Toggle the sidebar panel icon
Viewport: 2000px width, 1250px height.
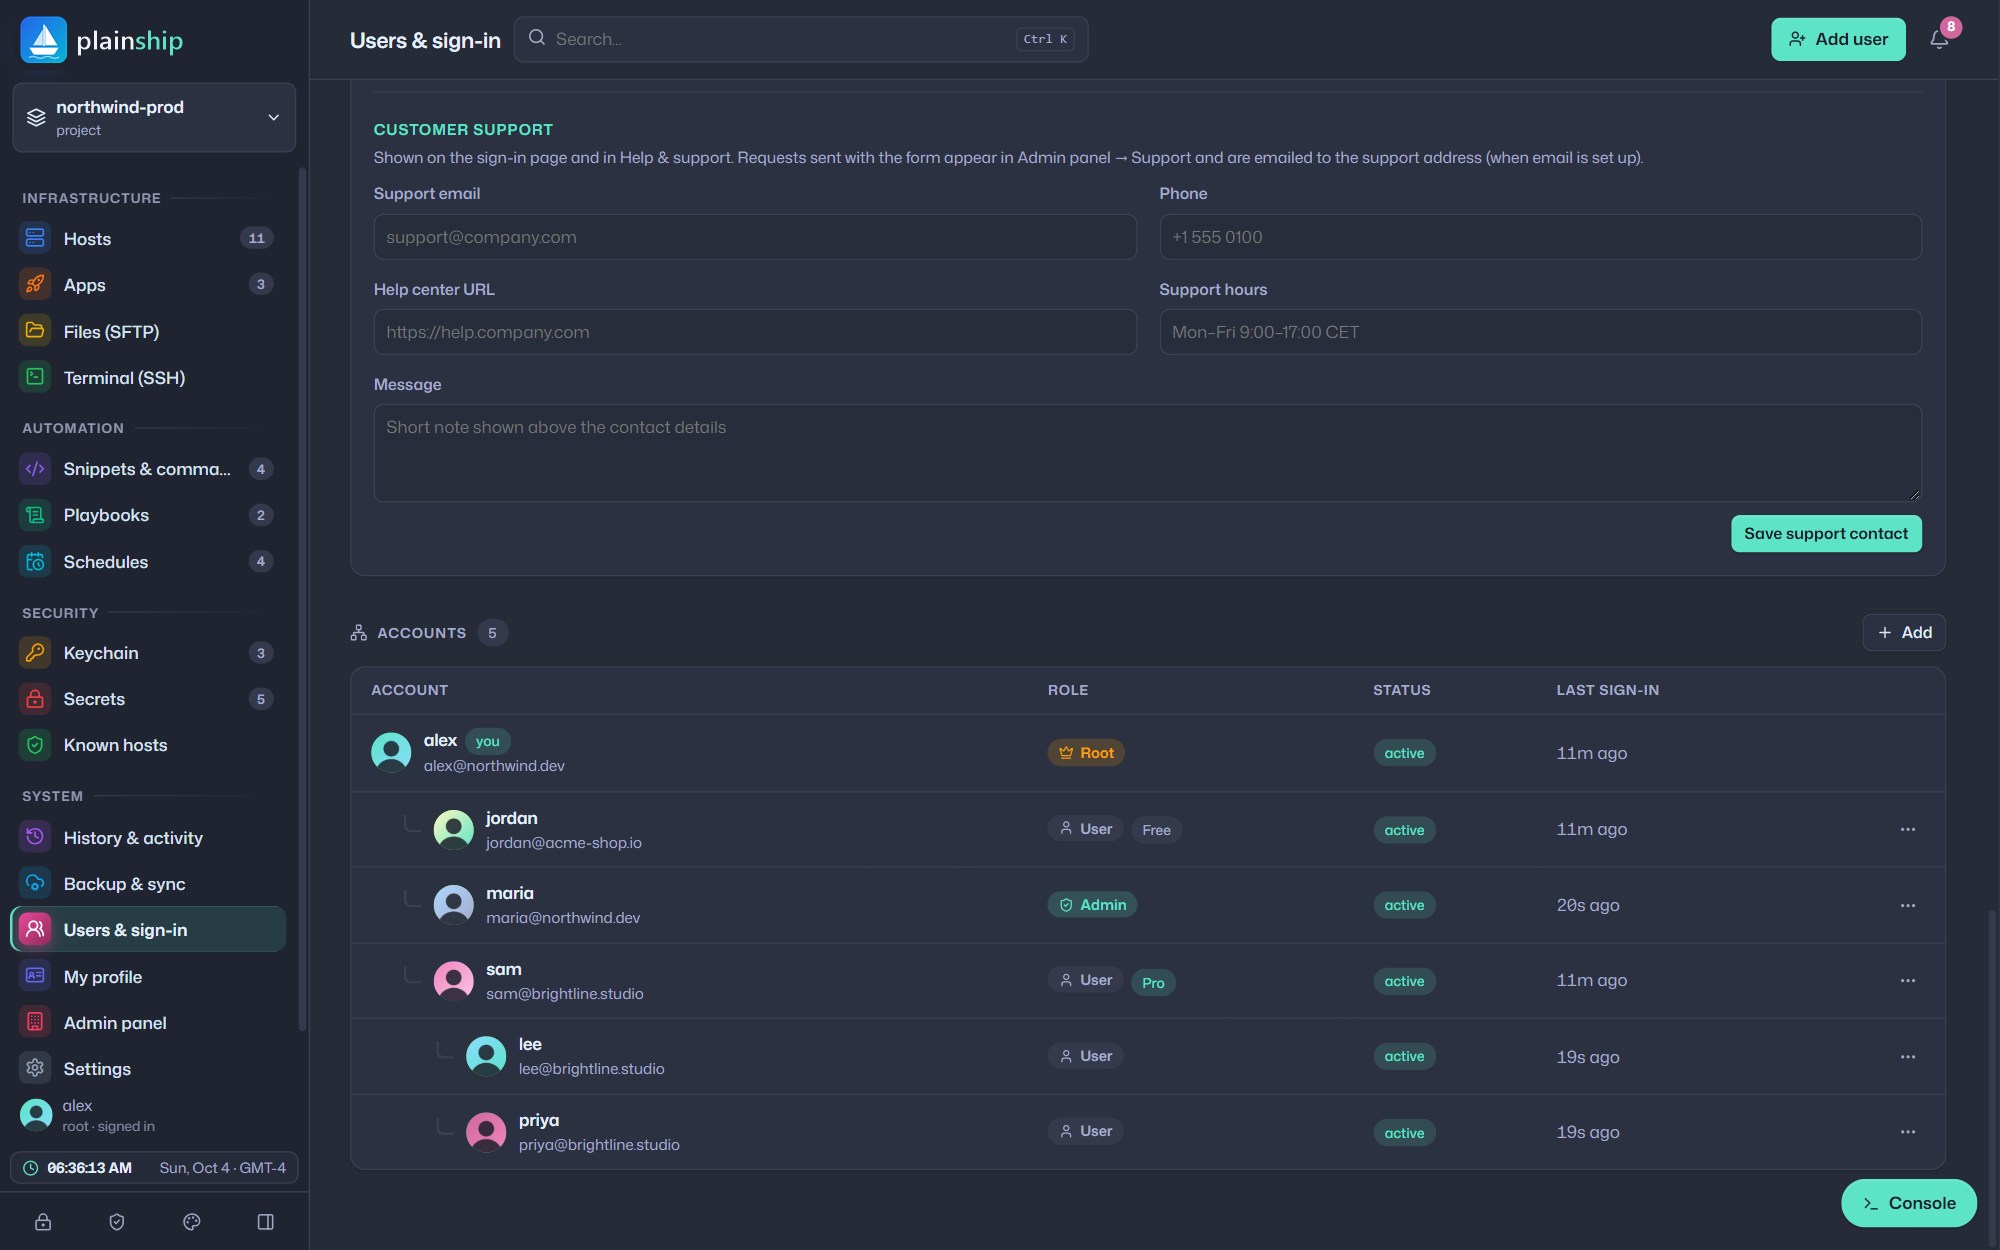coord(266,1222)
